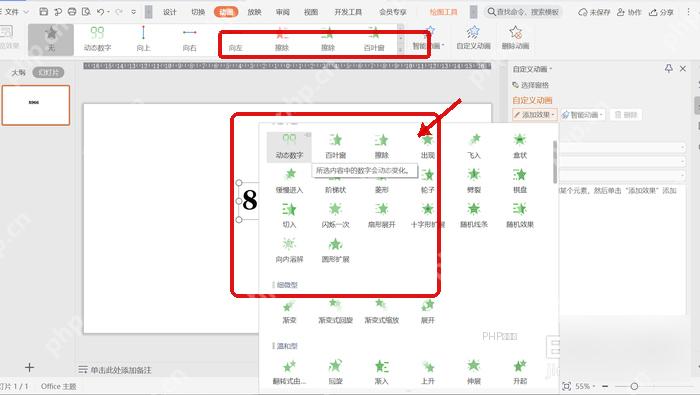This screenshot has width=700, height=395.
Task: Open the 会员专享 tab
Action: (393, 12)
